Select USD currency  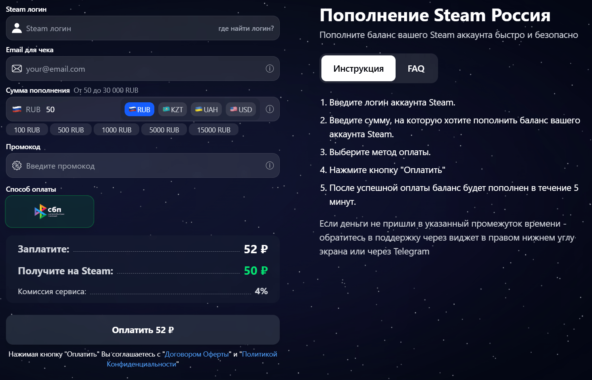pyautogui.click(x=241, y=110)
